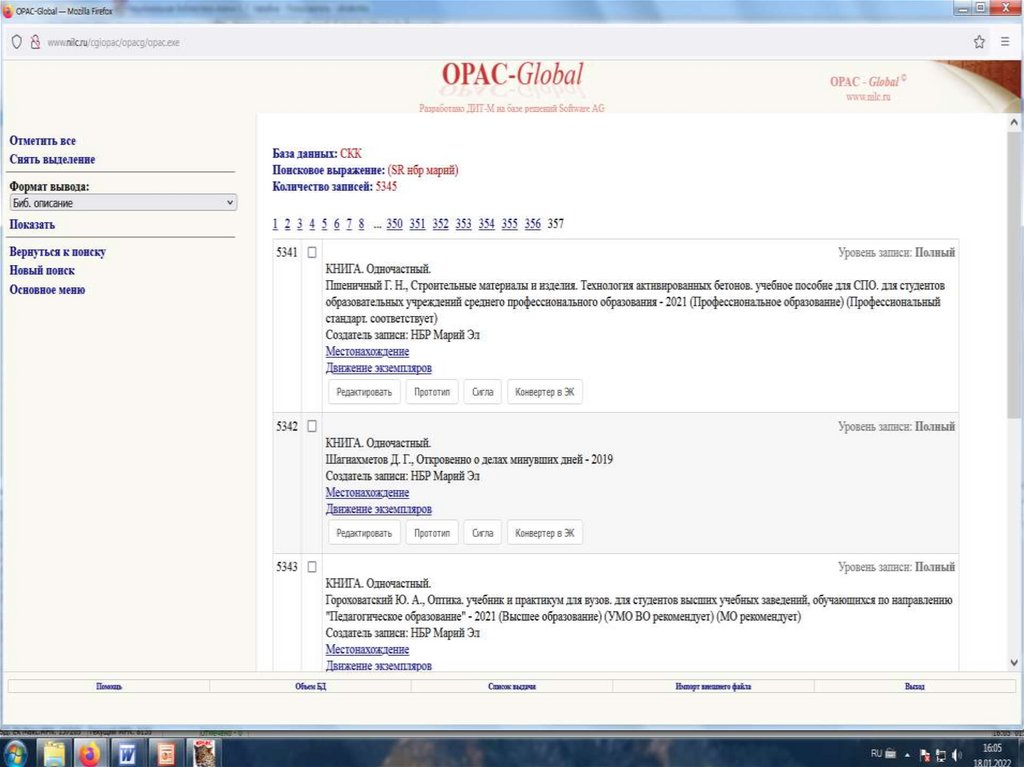
Task: Click Объем БД in the bottom menu
Action: tap(310, 686)
